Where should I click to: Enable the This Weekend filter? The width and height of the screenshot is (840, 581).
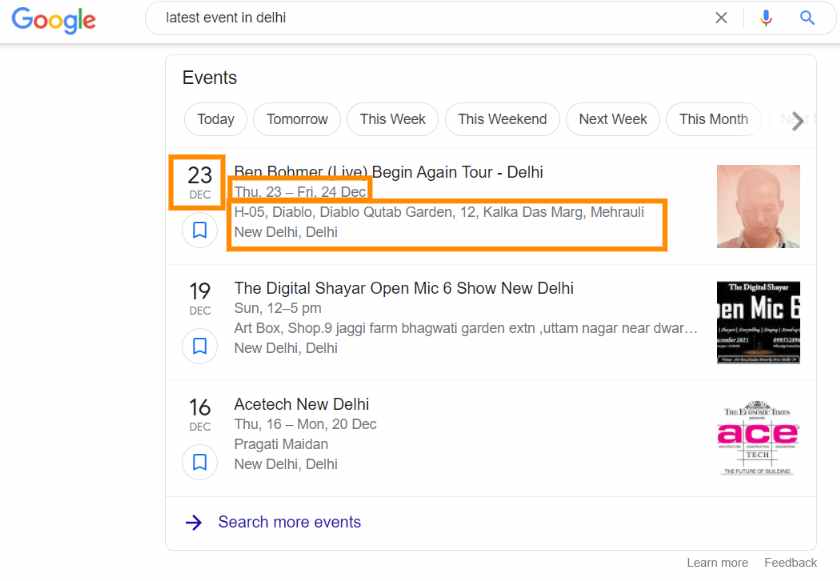(502, 119)
